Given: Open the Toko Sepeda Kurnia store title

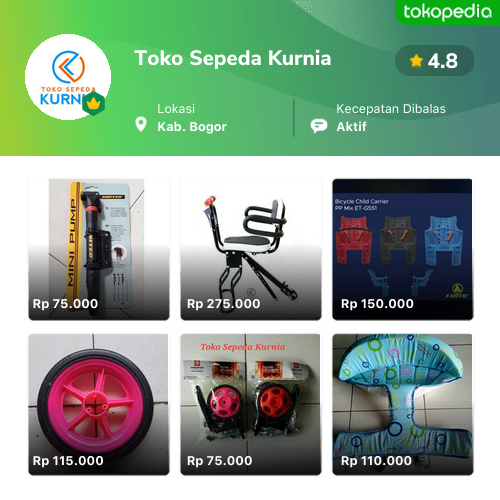Looking at the screenshot, I should pos(233,58).
